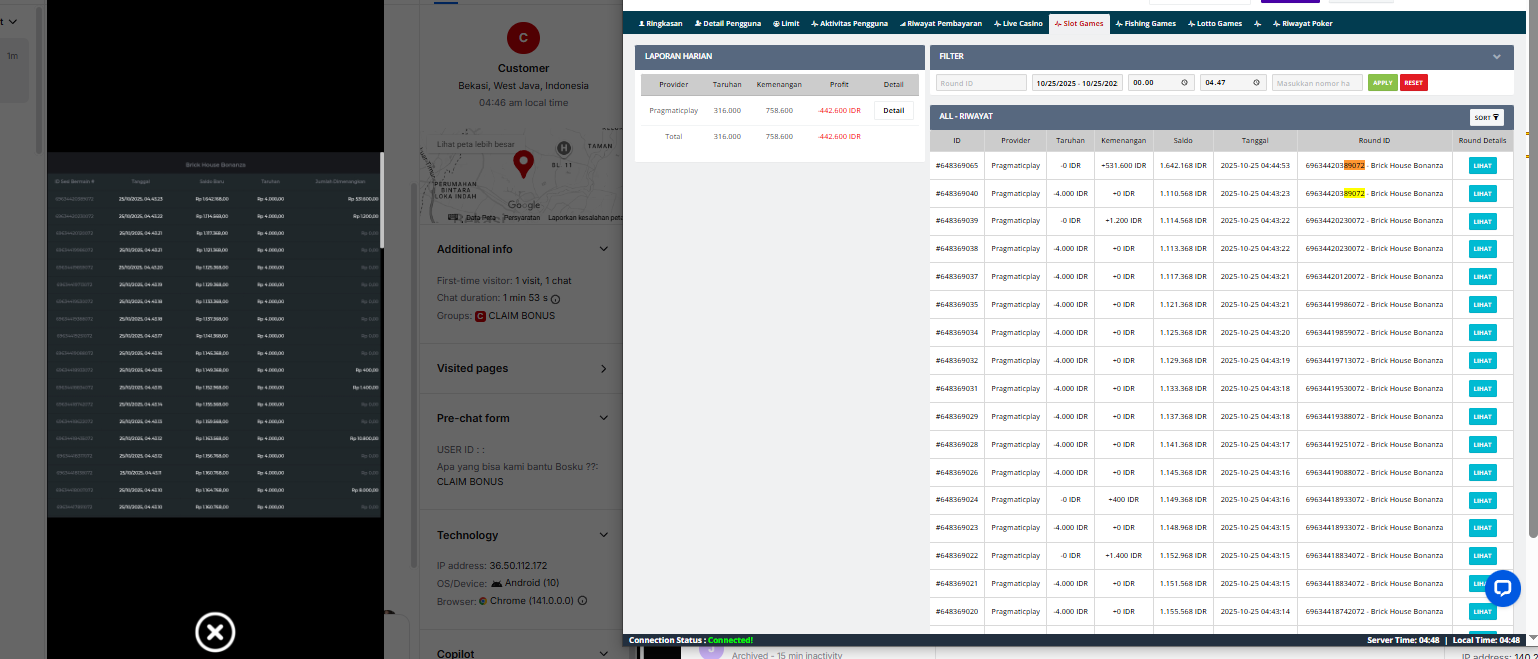Open the Ringkasan tab

tap(660, 23)
